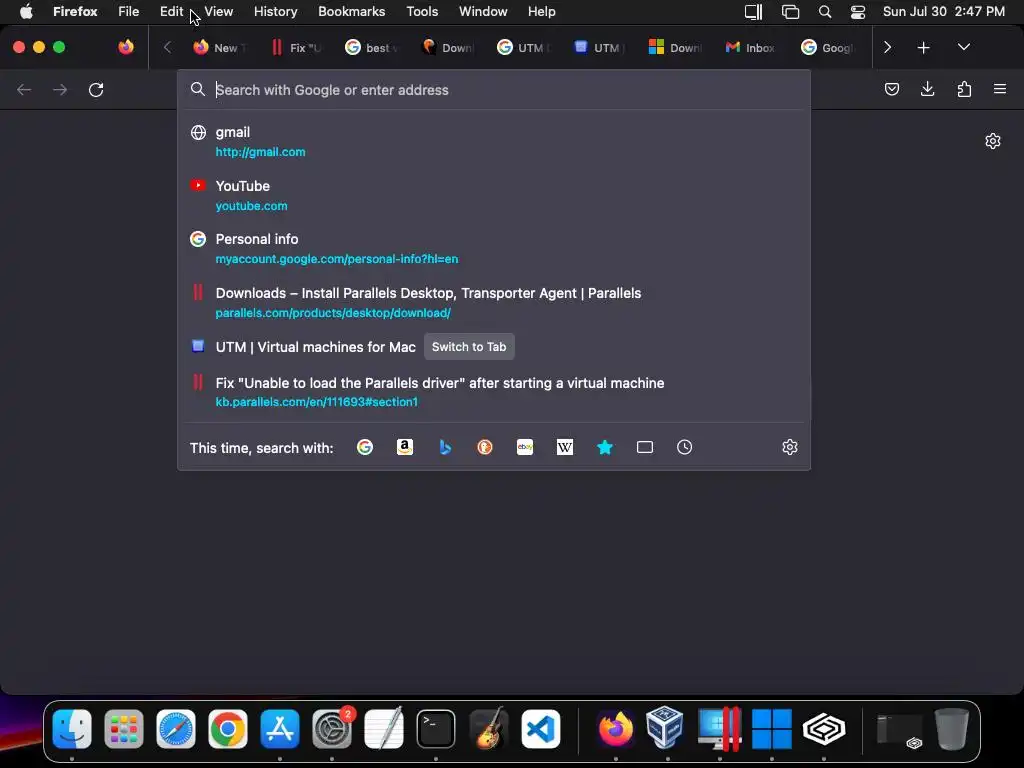Switch to the Inbox Gmail tab

751,48
